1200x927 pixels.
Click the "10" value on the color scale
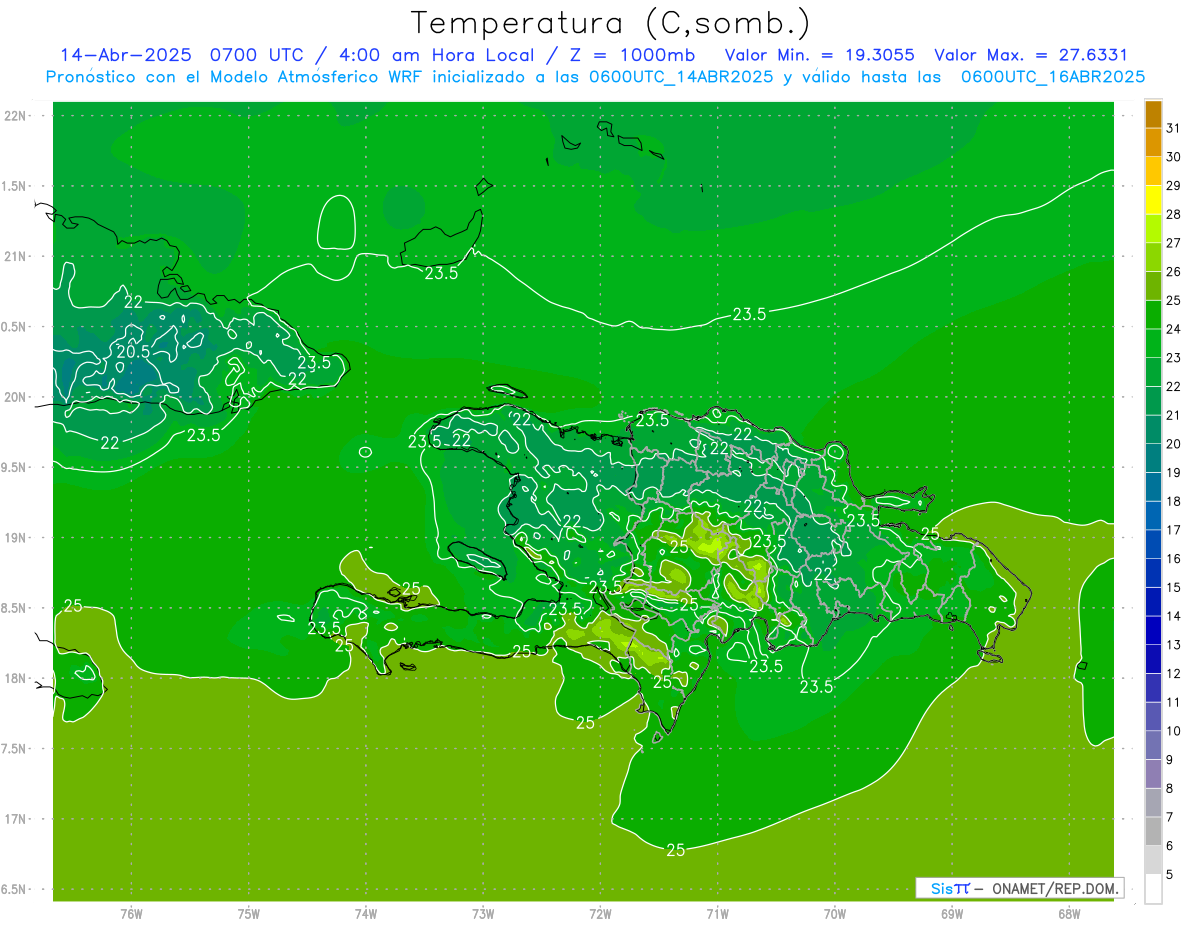[1174, 730]
